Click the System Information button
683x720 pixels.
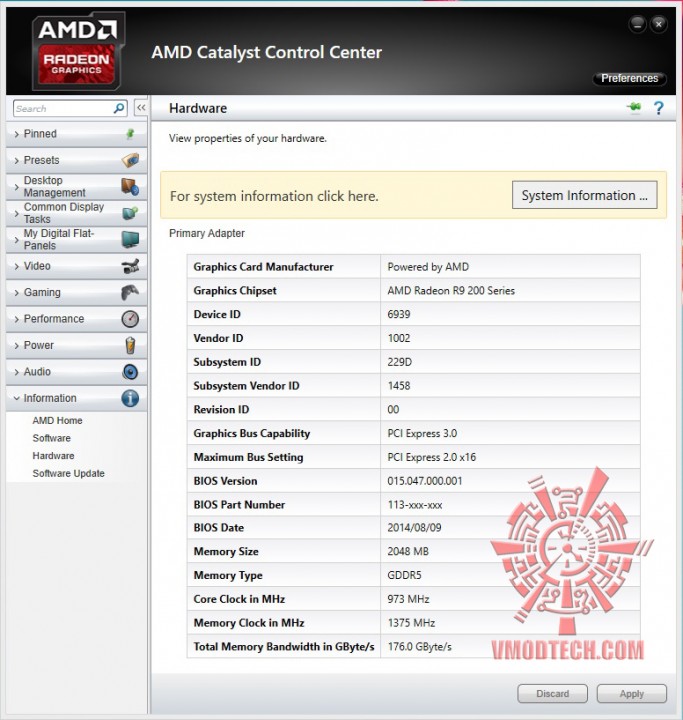[584, 195]
